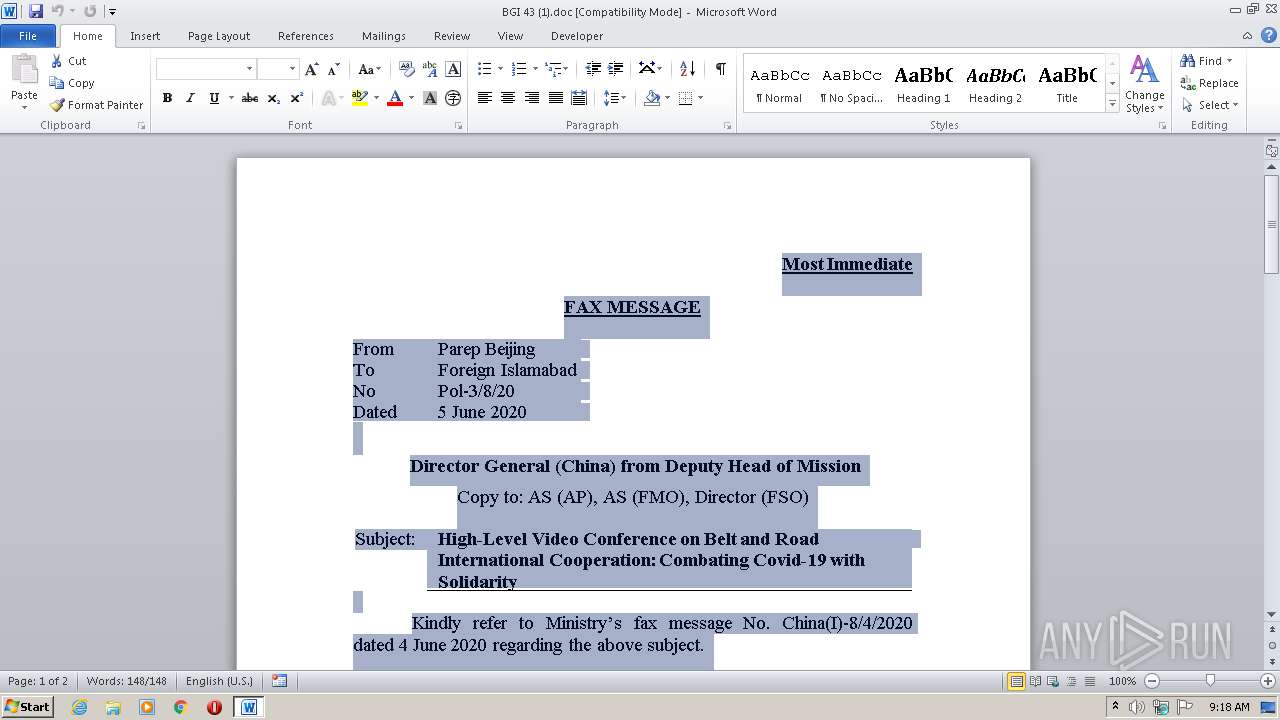The image size is (1280, 720).
Task: Open the File tab
Action: (28, 36)
